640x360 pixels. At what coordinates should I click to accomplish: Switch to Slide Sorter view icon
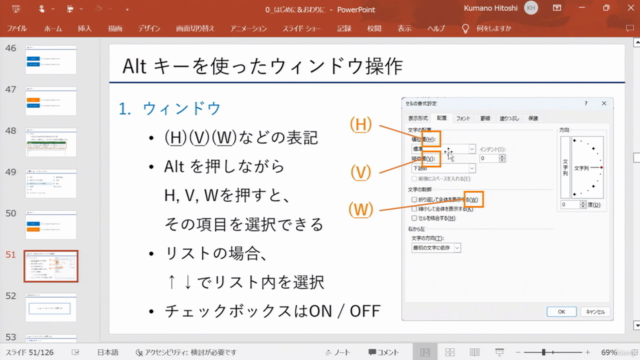click(450, 352)
